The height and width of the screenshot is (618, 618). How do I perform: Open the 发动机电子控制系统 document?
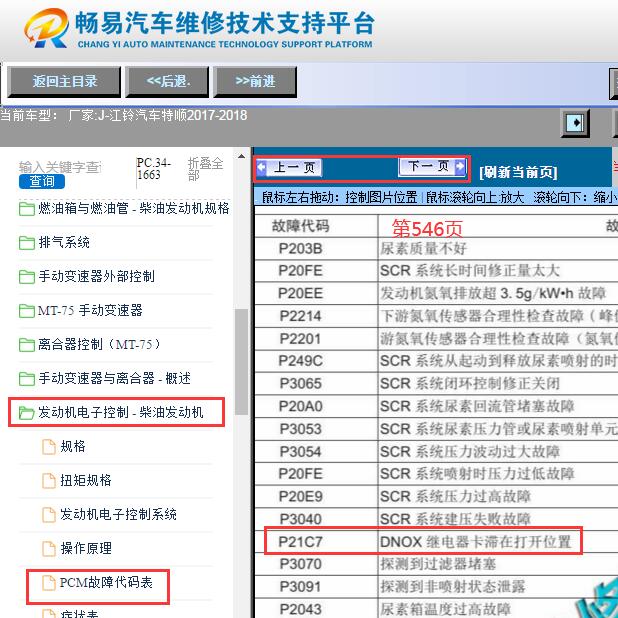point(118,514)
